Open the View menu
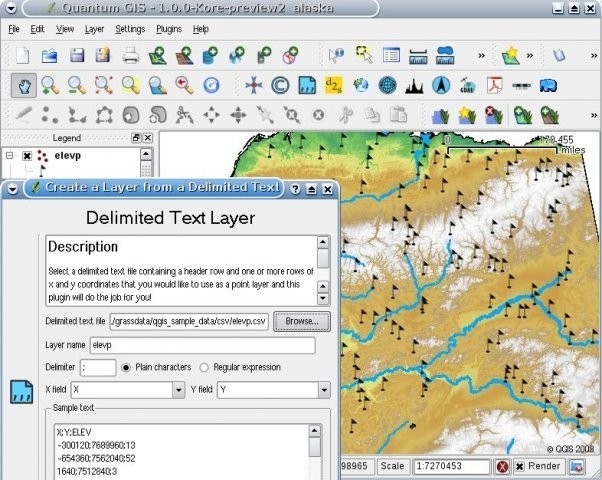This screenshot has width=602, height=480. 65,29
